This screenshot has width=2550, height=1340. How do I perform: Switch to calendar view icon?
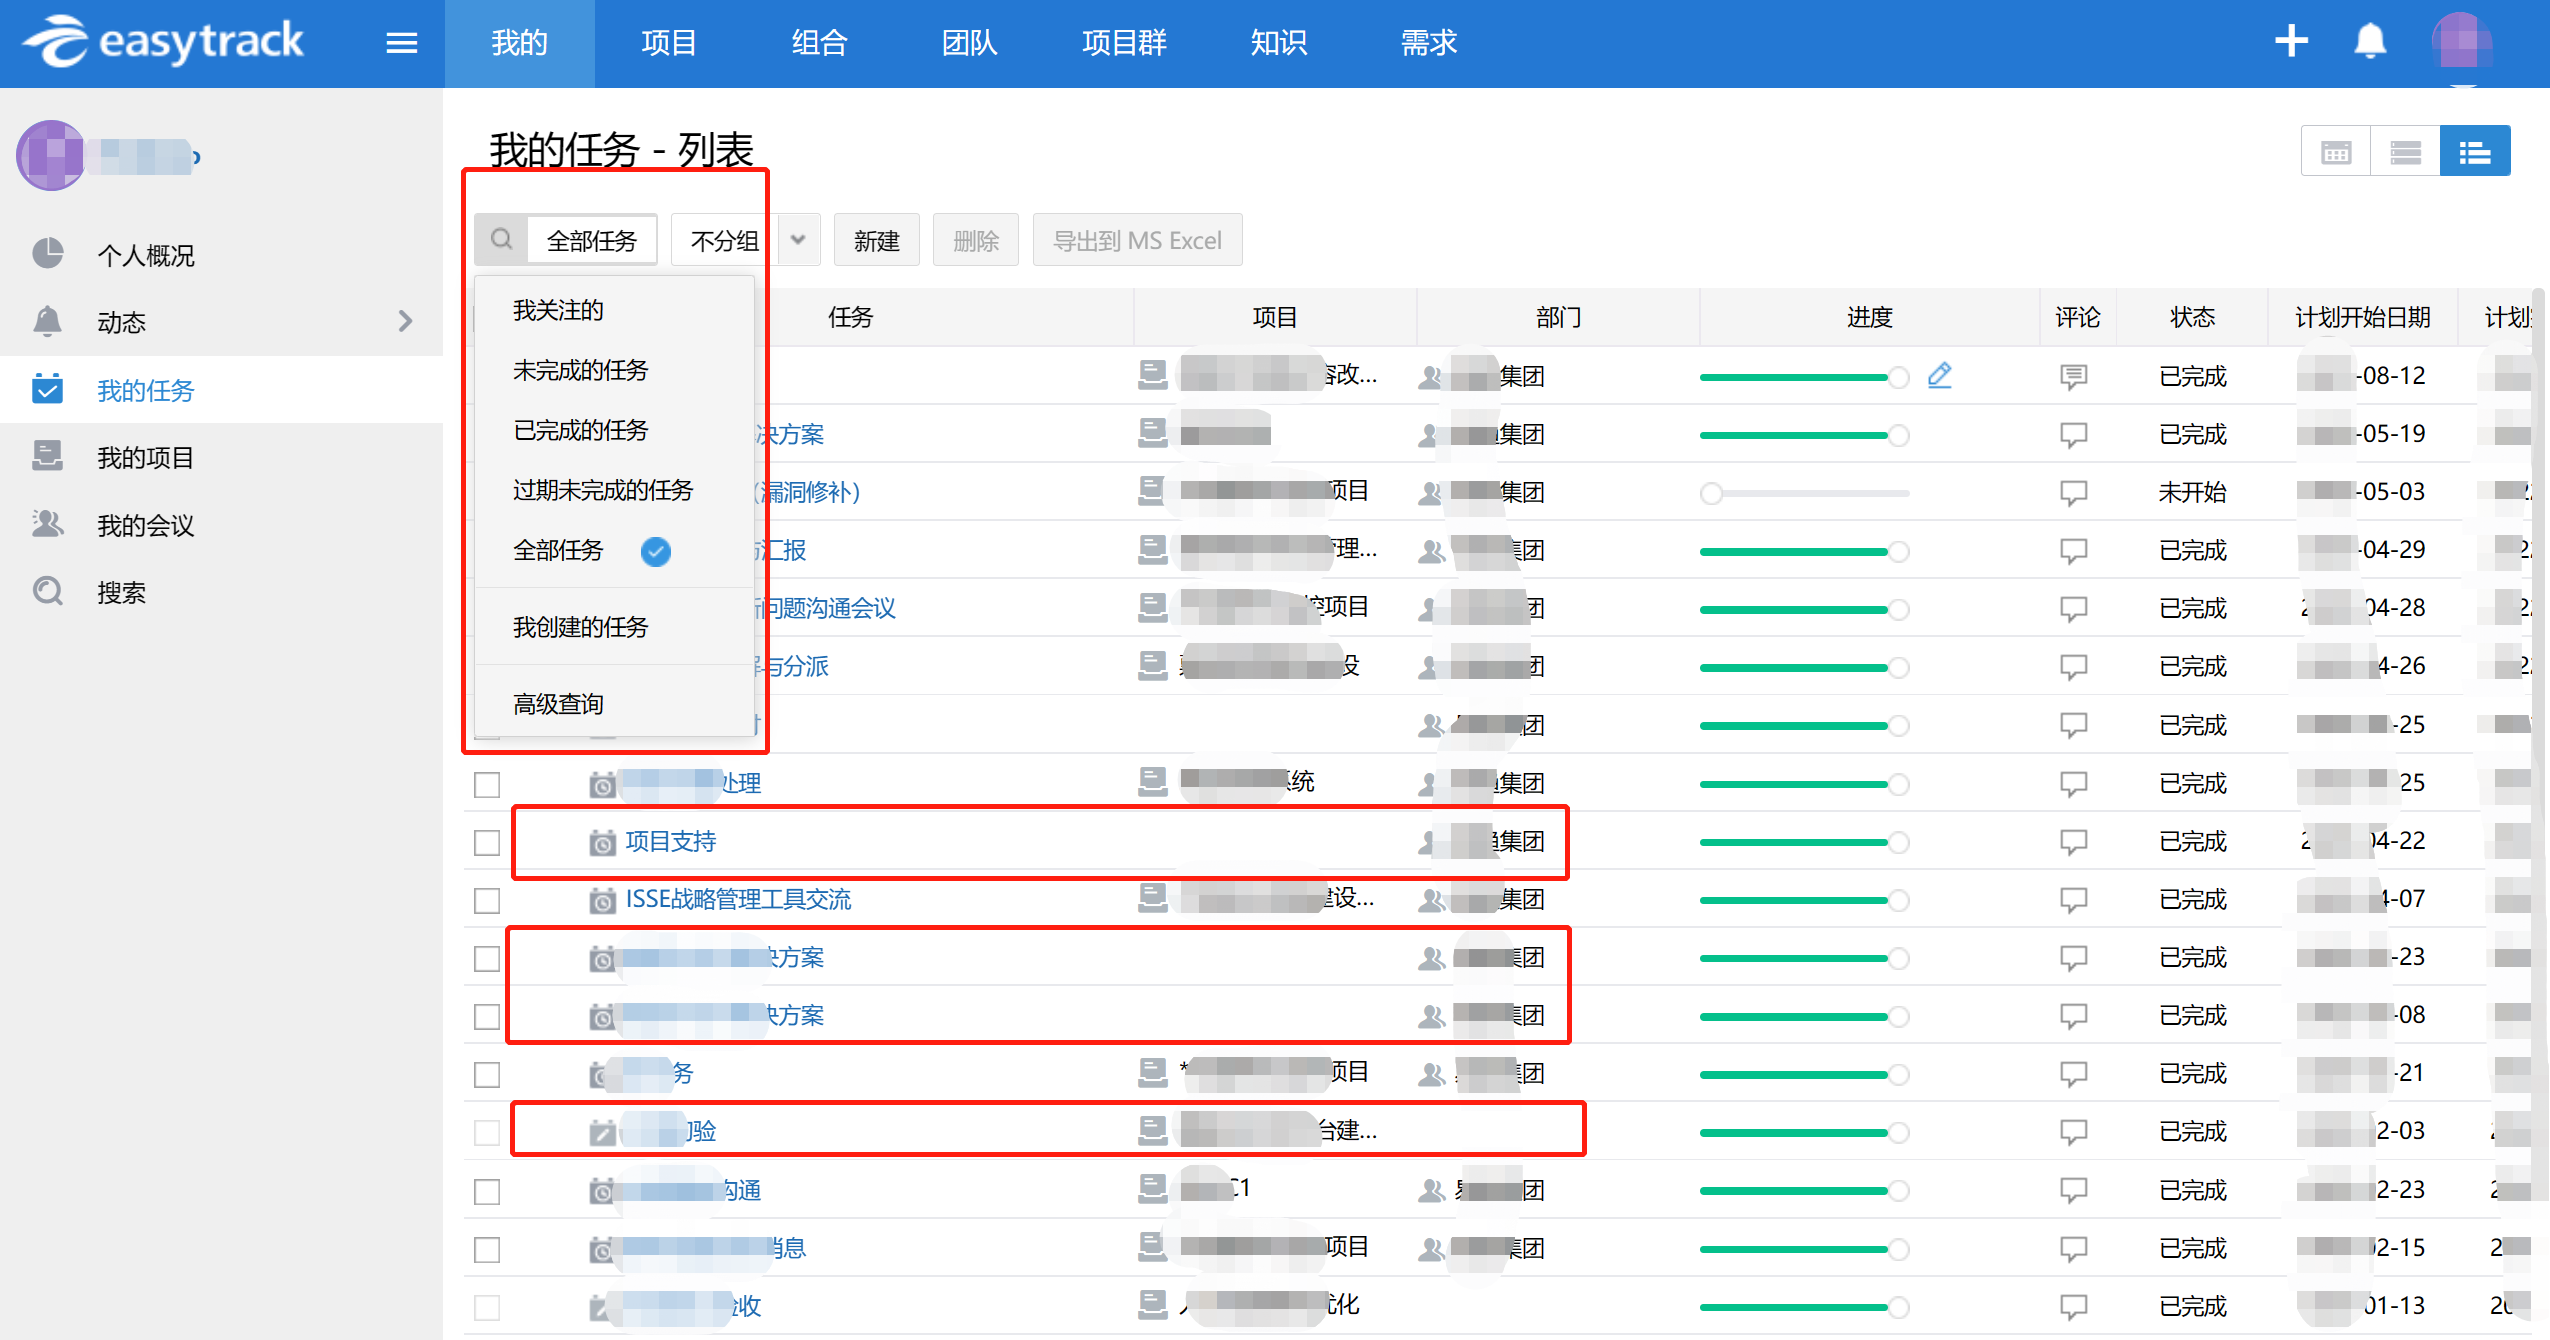pyautogui.click(x=2335, y=152)
